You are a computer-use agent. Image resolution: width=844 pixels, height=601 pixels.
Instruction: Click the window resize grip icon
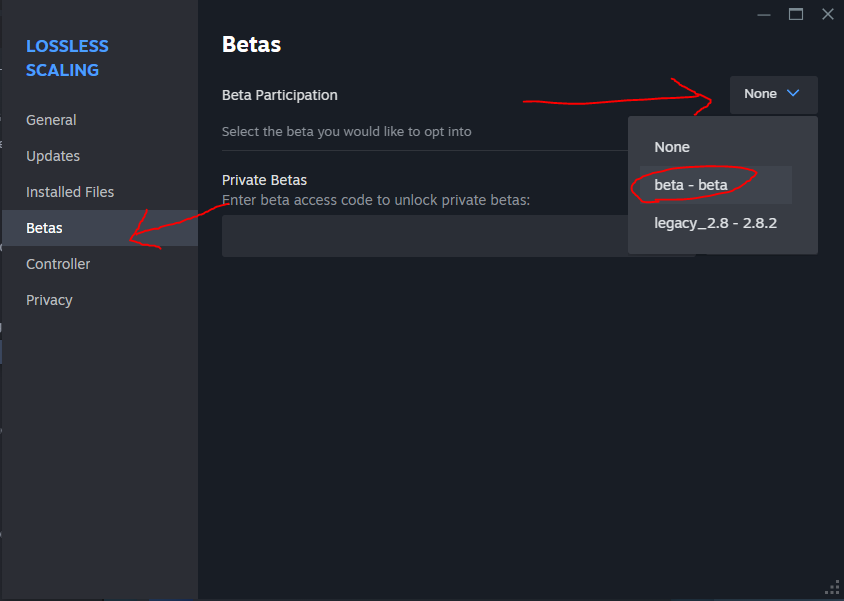[x=831, y=588]
